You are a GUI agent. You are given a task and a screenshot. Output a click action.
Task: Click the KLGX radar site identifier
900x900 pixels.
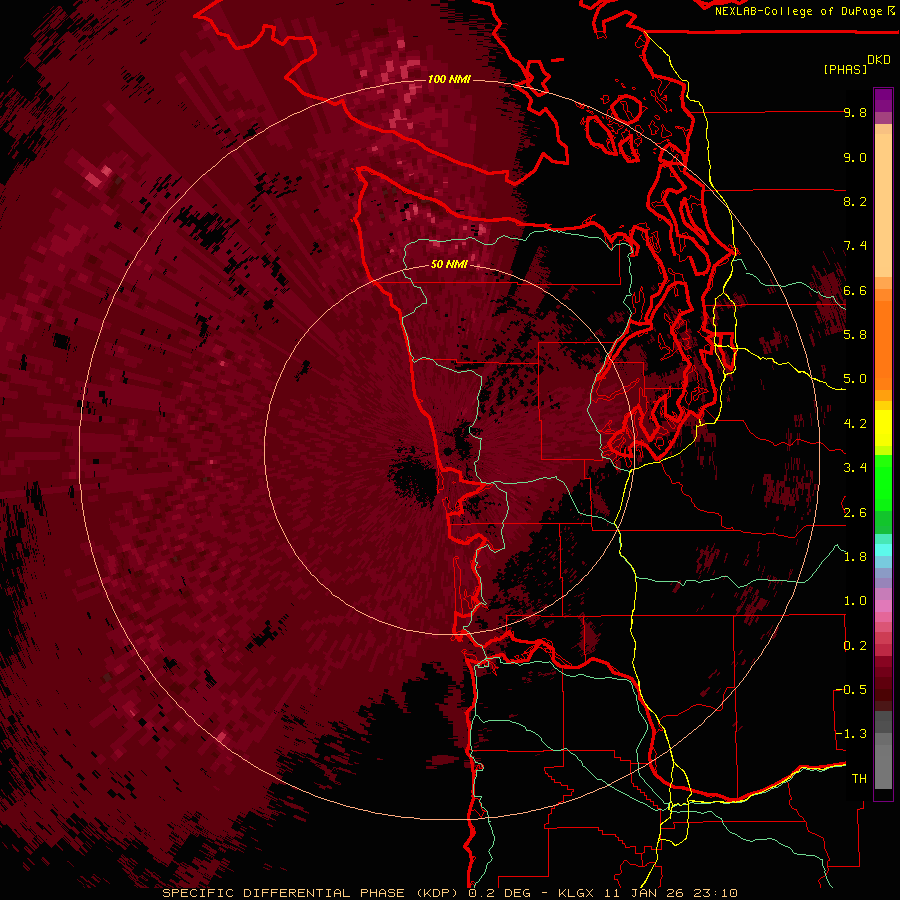[577, 893]
